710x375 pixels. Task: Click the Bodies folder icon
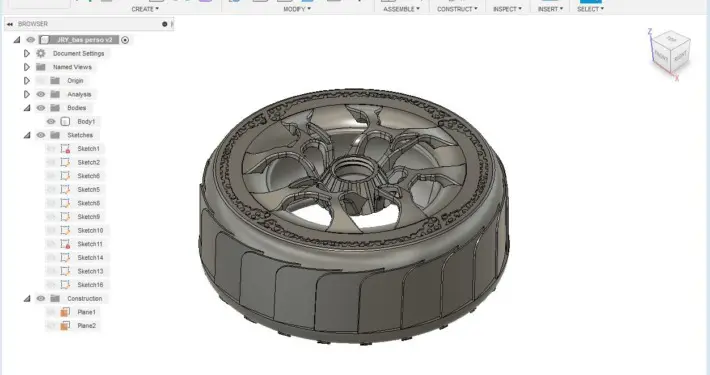[55, 108]
